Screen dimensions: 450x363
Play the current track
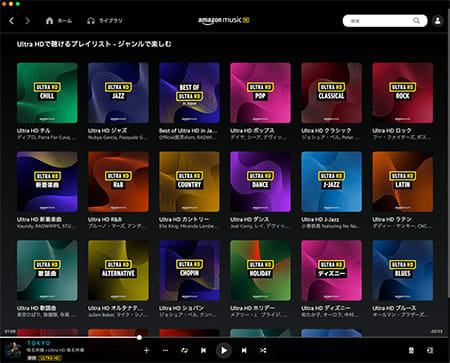coord(224,350)
